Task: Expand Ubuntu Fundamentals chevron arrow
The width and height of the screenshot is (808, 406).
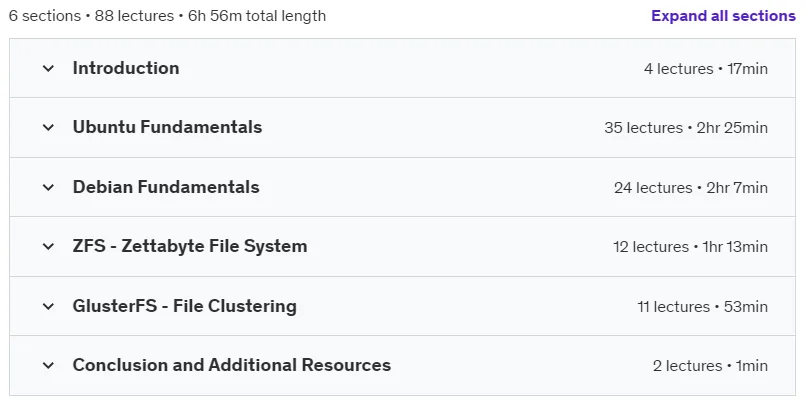Action: [x=48, y=127]
